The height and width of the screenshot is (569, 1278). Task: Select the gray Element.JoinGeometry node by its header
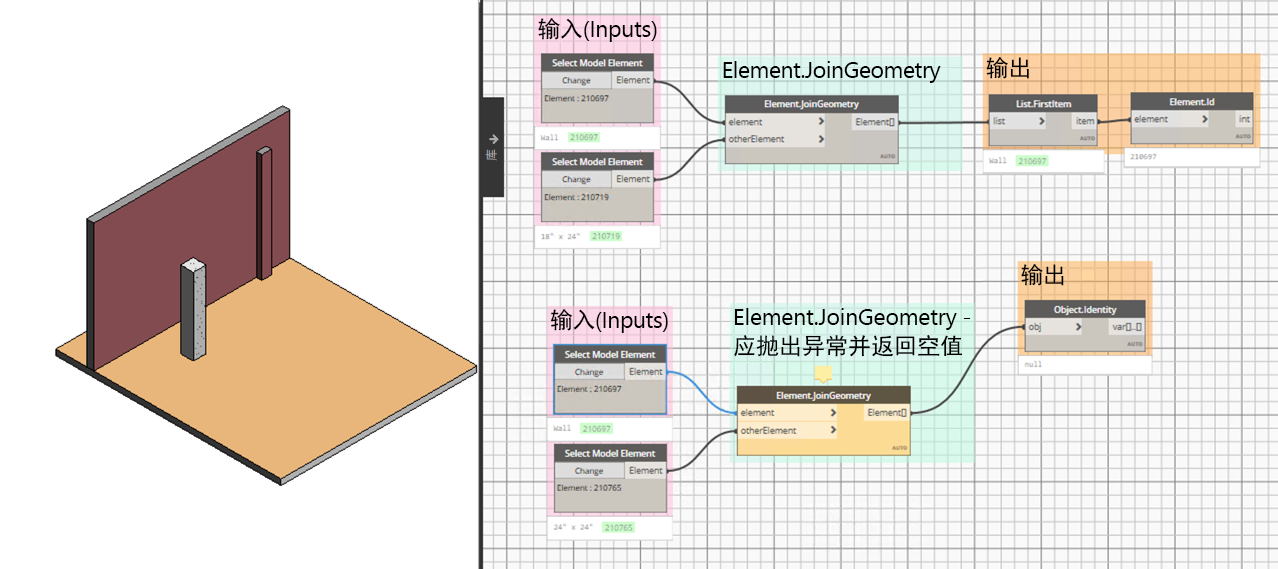[x=811, y=104]
